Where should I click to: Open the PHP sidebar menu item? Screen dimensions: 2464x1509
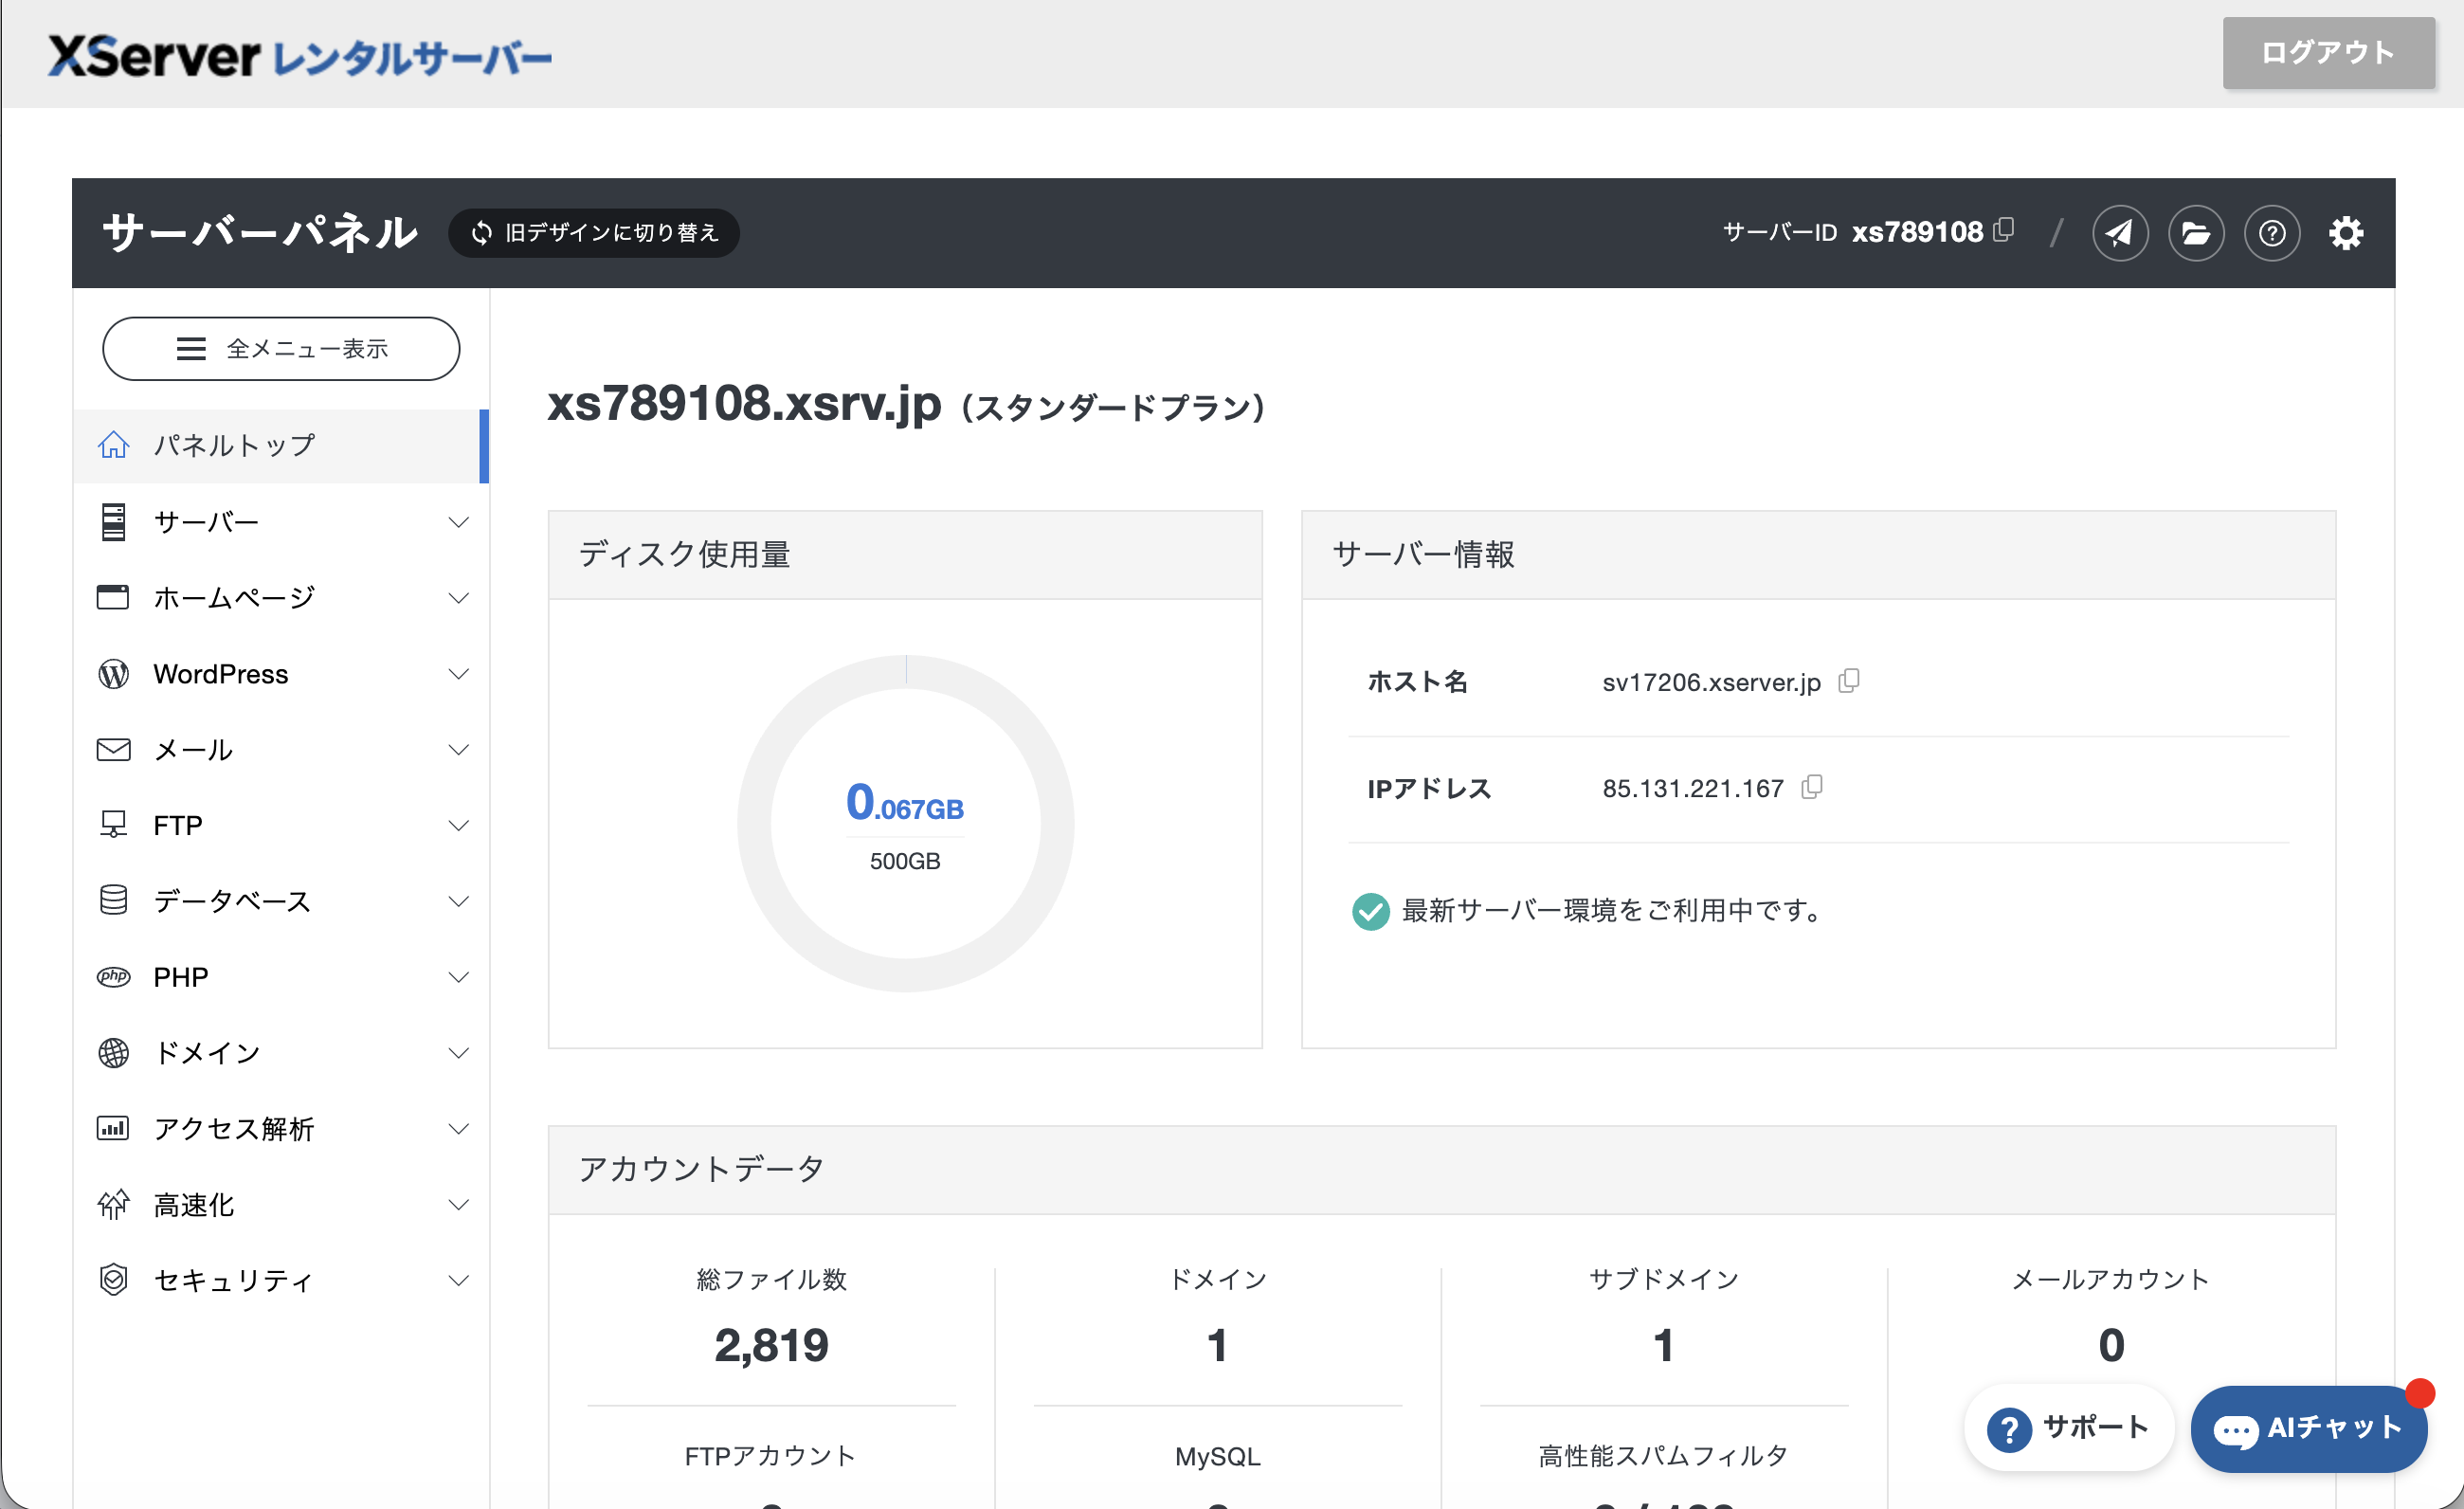click(281, 977)
